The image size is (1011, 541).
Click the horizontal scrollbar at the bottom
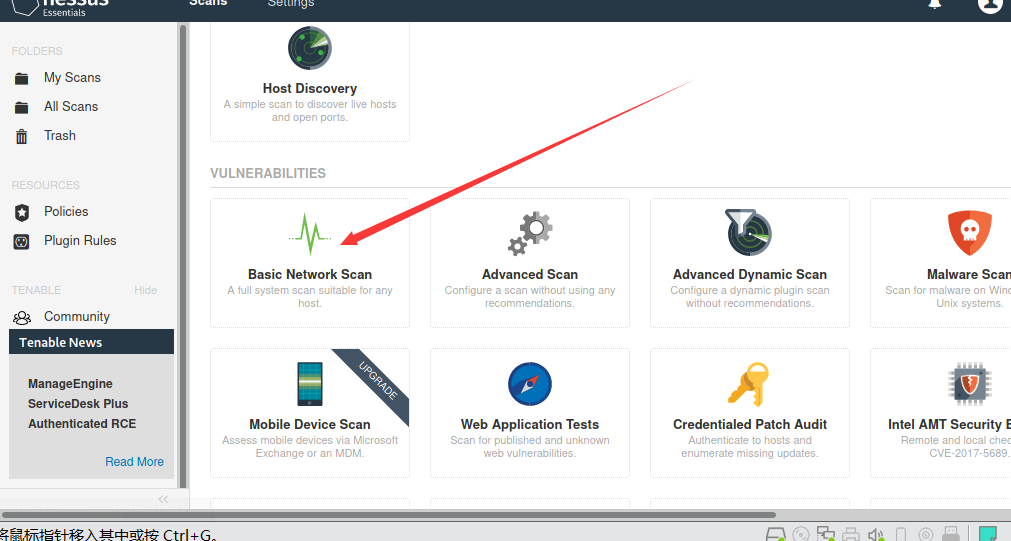pos(389,515)
